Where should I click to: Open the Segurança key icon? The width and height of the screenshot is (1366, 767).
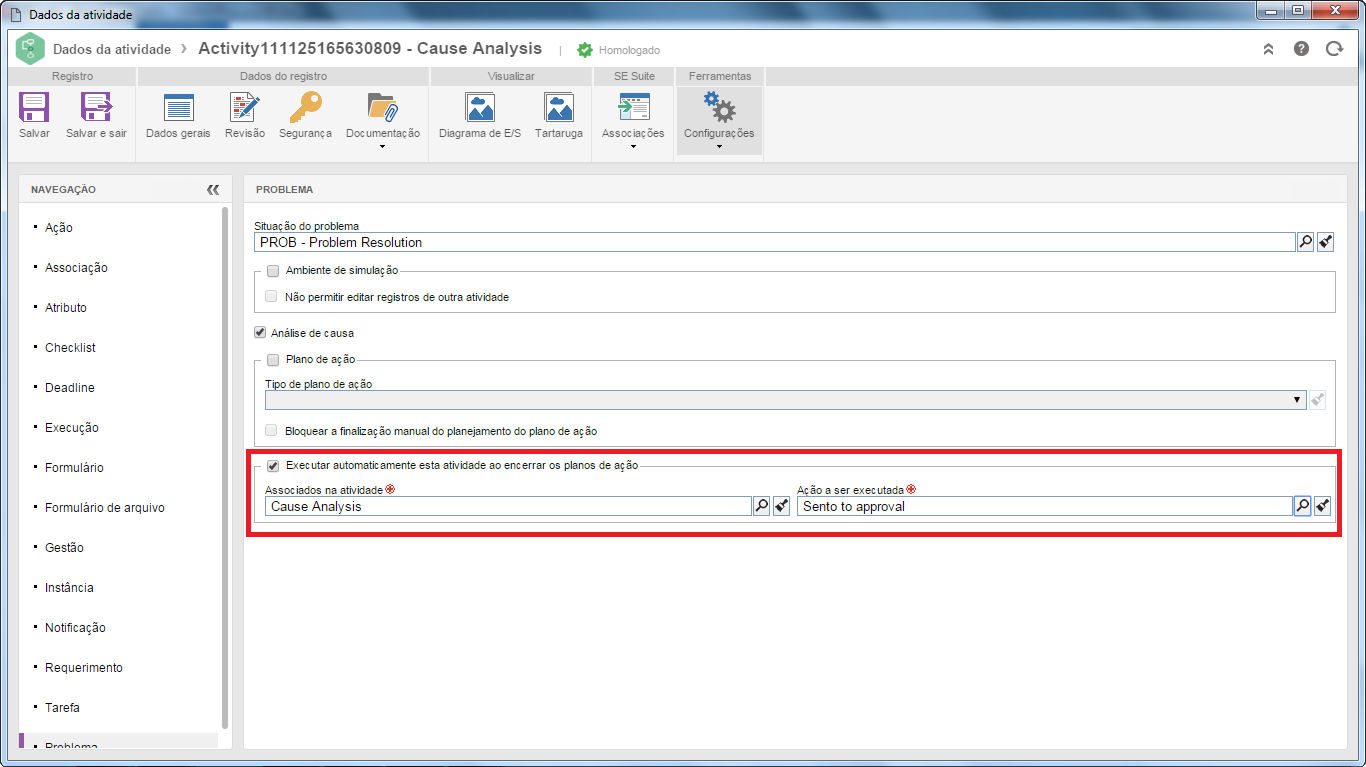(x=305, y=107)
